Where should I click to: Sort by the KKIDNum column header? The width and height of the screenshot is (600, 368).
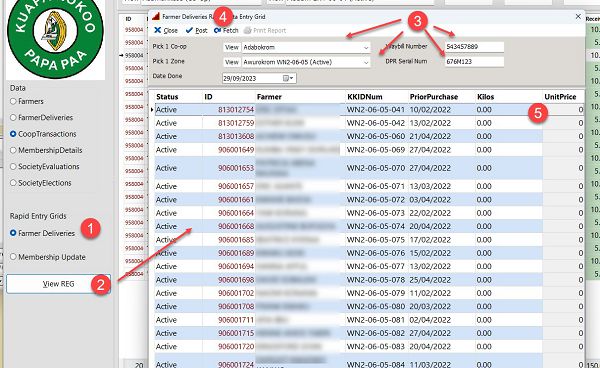pyautogui.click(x=365, y=97)
